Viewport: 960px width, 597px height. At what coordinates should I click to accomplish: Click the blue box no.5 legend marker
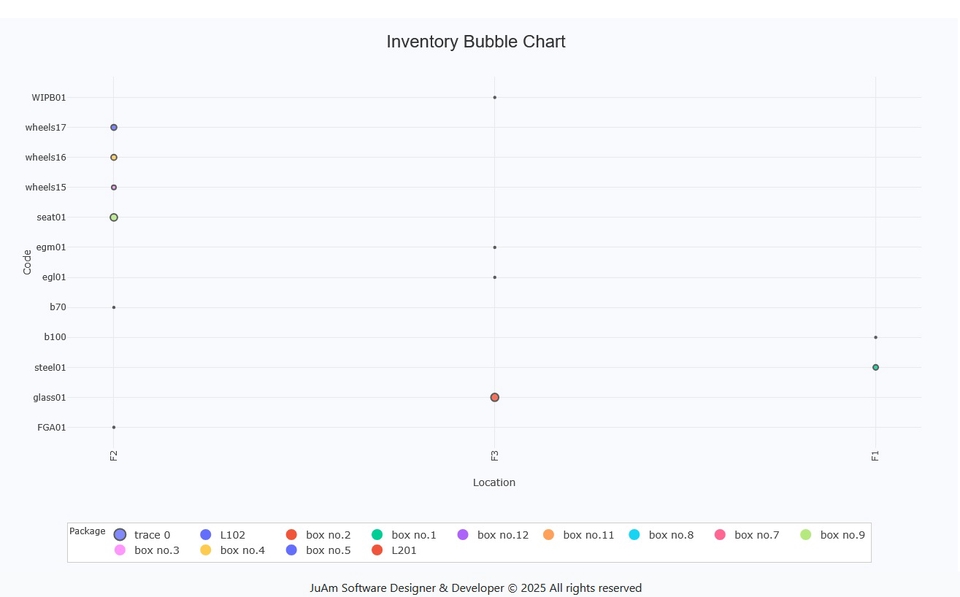click(x=292, y=550)
